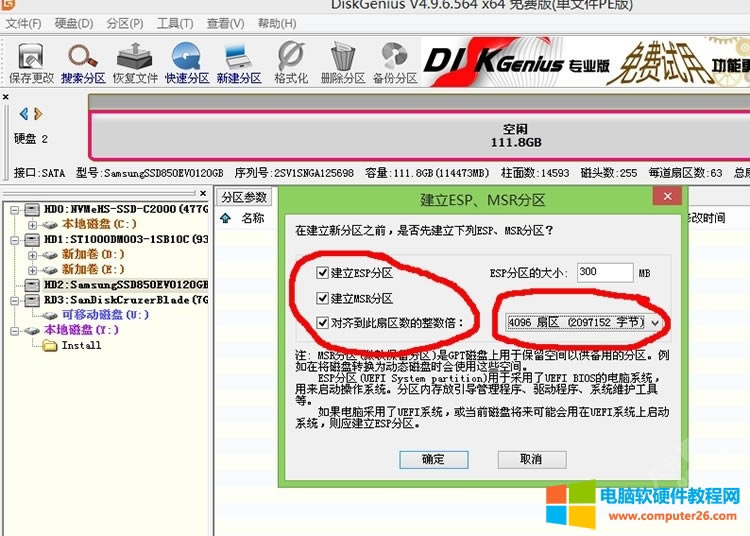The image size is (750, 536).
Task: Disable 对齐到此扇区数的整数倍 checkbox
Action: (321, 323)
